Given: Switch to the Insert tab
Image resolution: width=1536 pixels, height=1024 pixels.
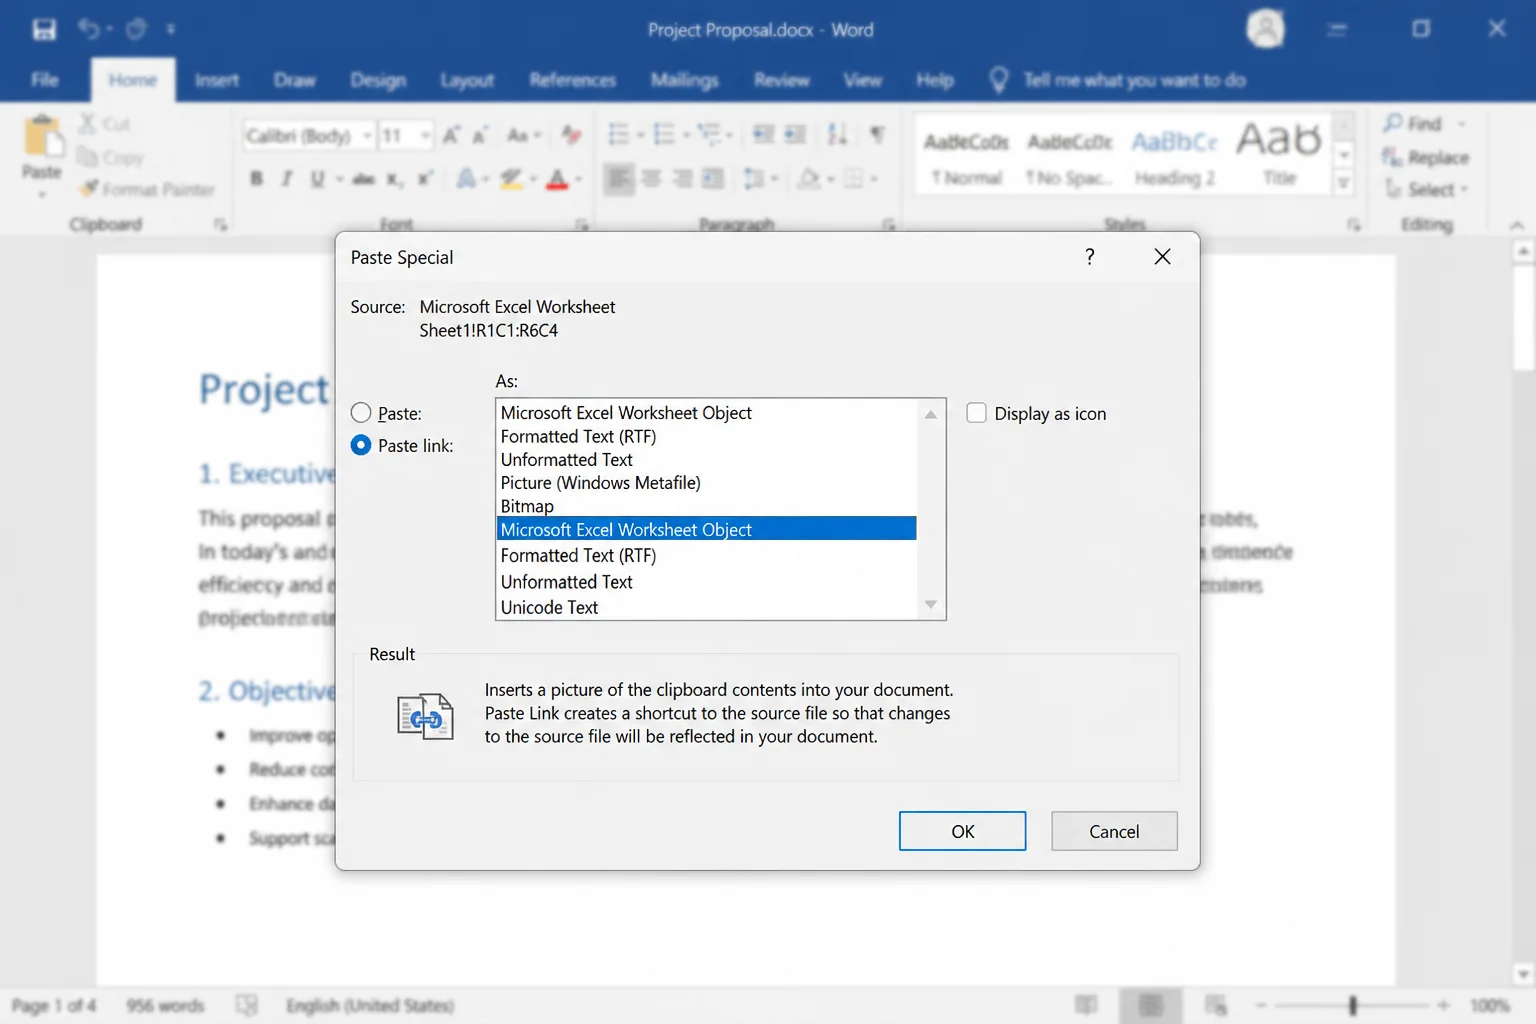Looking at the screenshot, I should 216,80.
